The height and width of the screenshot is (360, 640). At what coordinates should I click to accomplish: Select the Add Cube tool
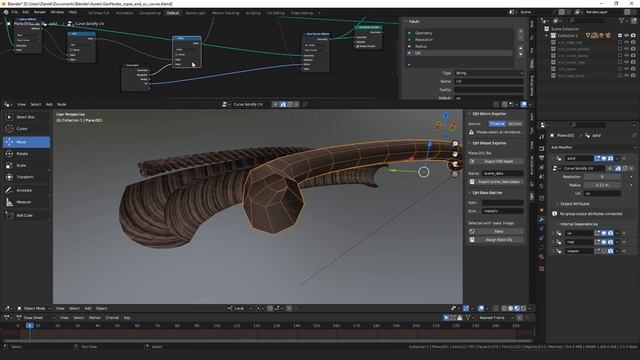pos(27,215)
